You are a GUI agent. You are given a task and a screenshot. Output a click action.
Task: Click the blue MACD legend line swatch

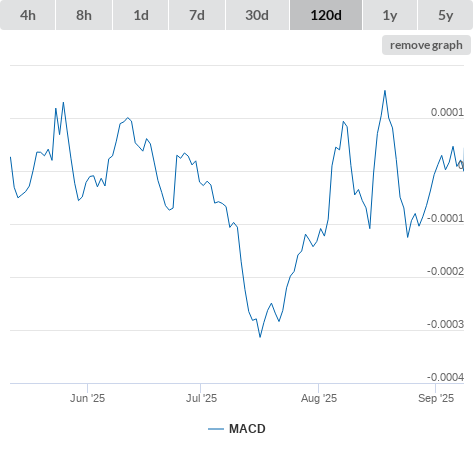point(216,429)
